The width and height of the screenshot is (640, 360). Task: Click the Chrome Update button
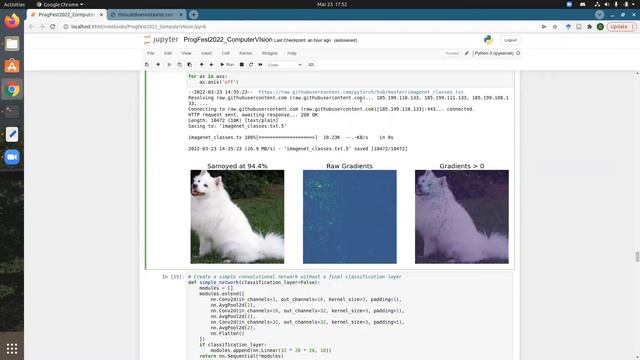[621, 27]
